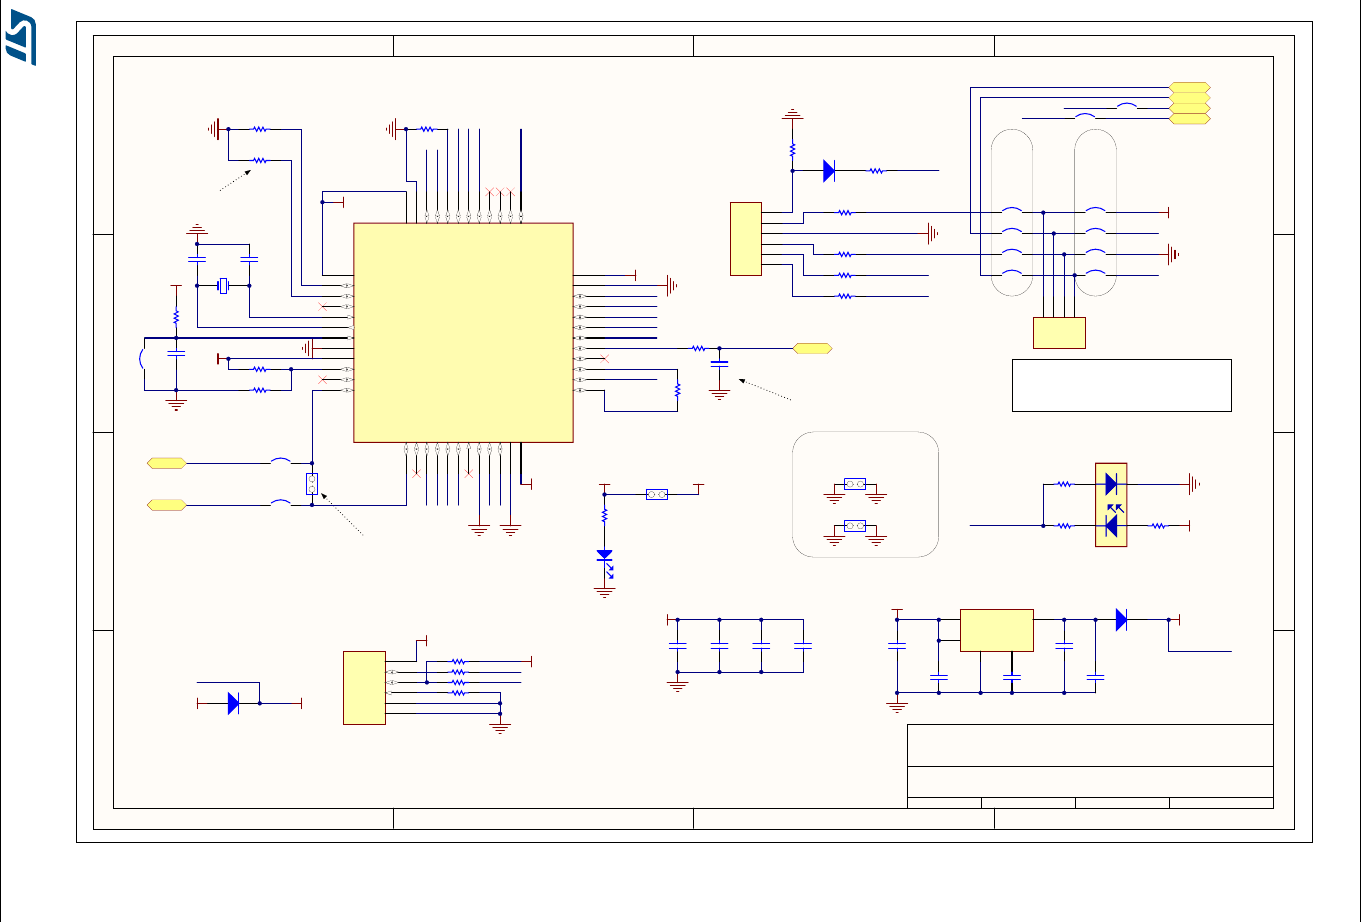Select the yellow voltage regulator block
This screenshot has width=1361, height=922.
[x=996, y=630]
